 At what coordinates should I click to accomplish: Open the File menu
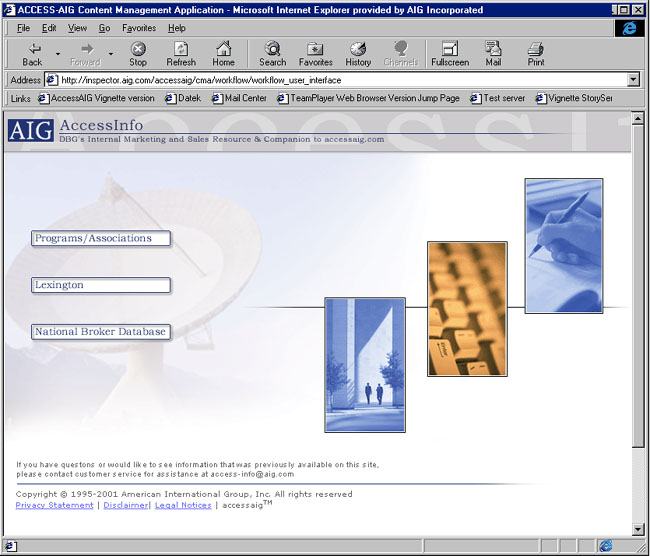tap(23, 28)
